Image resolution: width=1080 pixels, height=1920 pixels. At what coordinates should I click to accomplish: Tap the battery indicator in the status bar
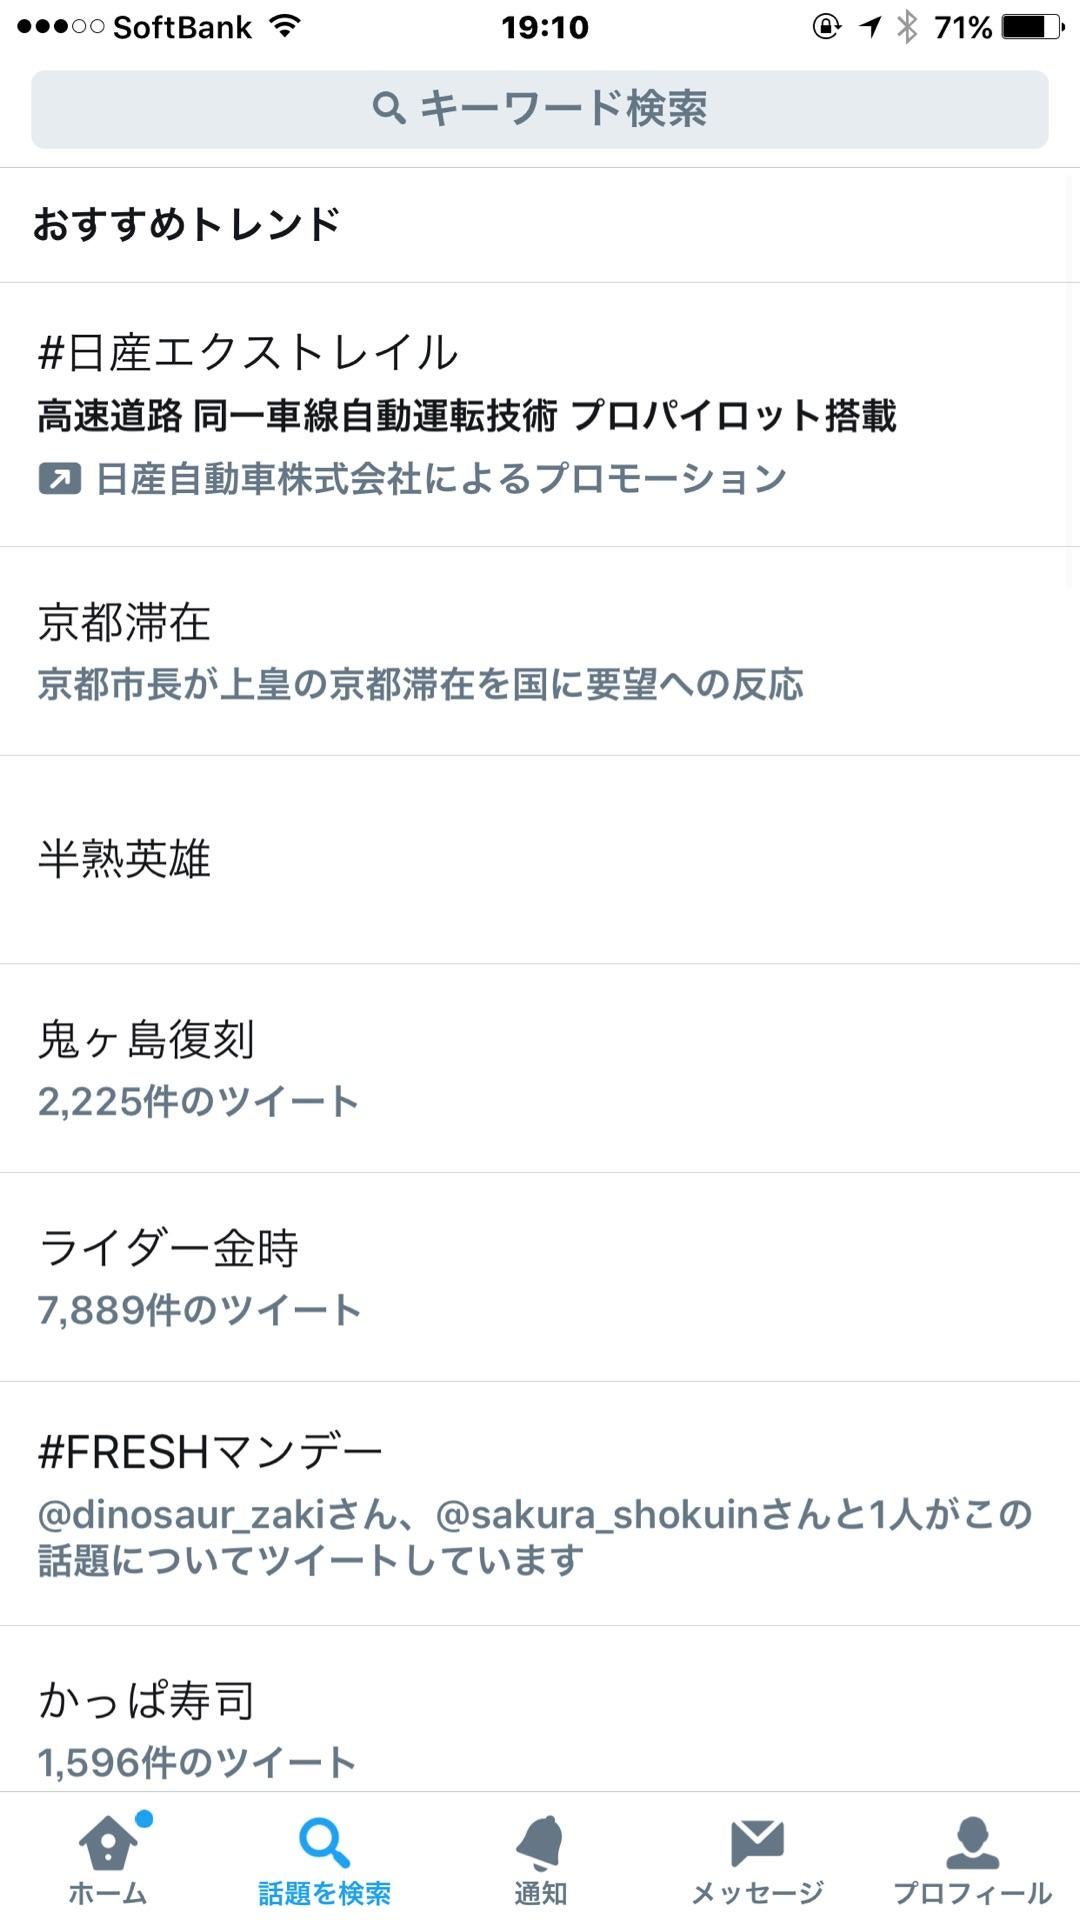(1032, 27)
